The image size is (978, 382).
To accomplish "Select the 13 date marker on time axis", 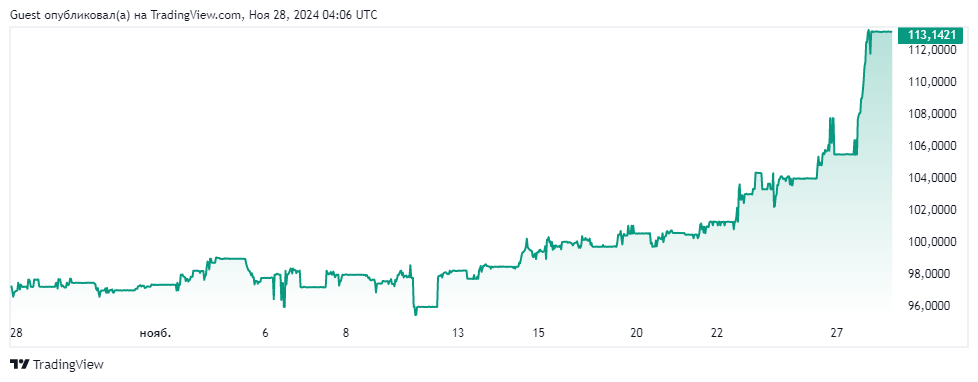I will pyautogui.click(x=458, y=333).
